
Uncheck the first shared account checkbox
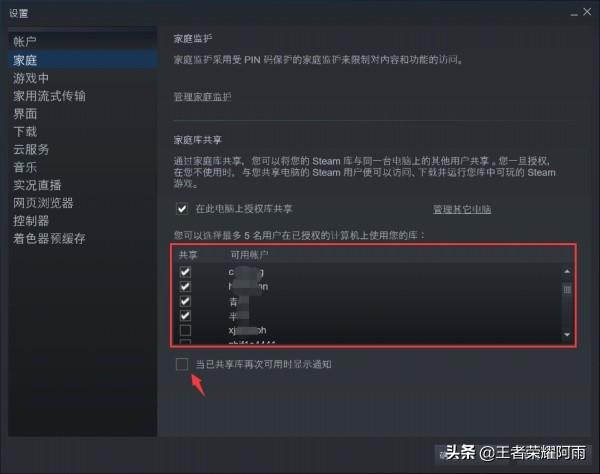pos(185,272)
